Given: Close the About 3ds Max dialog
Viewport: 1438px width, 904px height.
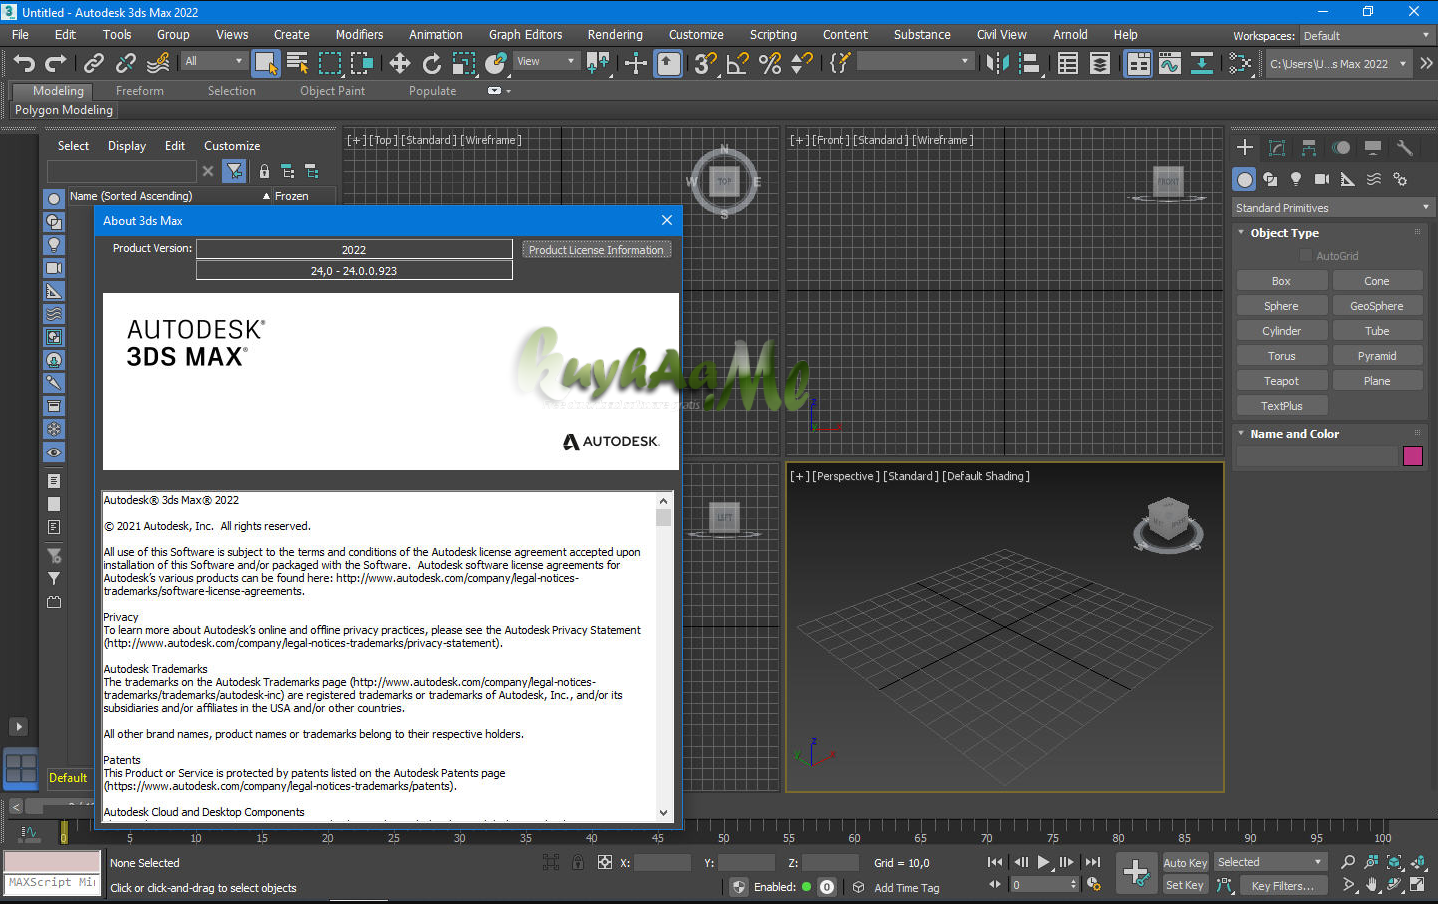Looking at the screenshot, I should point(667,220).
